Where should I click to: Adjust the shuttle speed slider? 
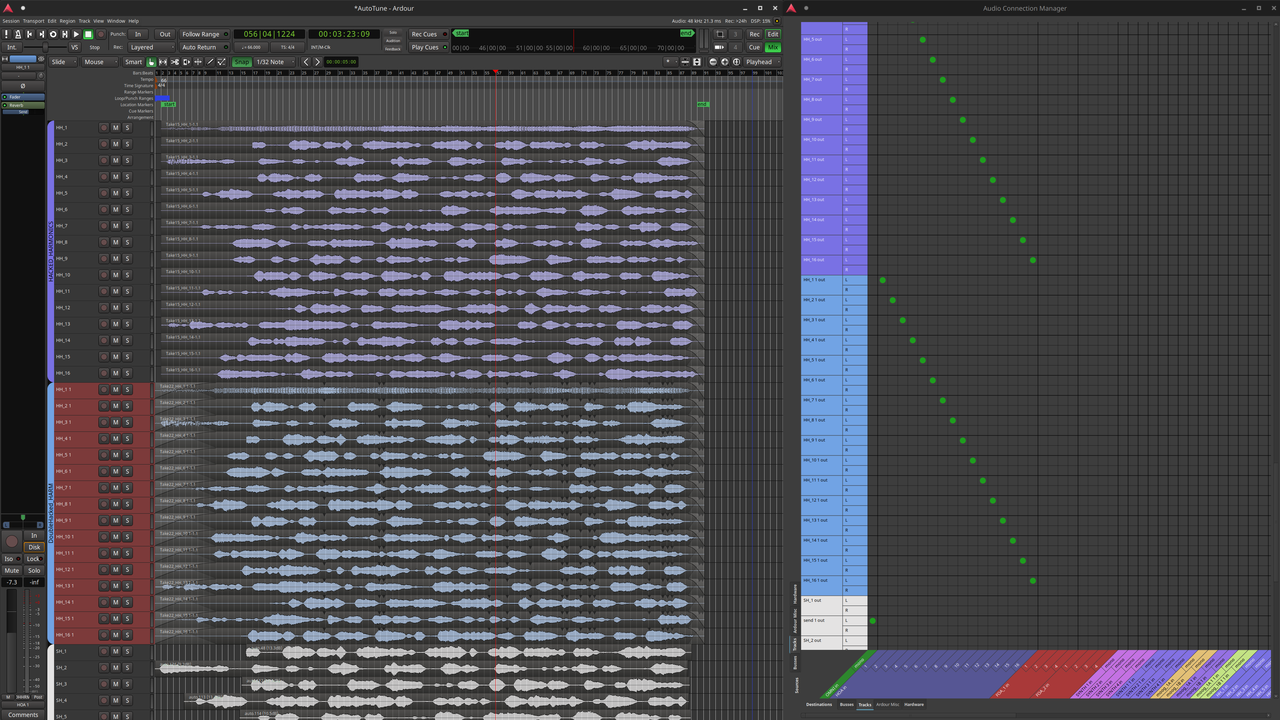point(45,47)
